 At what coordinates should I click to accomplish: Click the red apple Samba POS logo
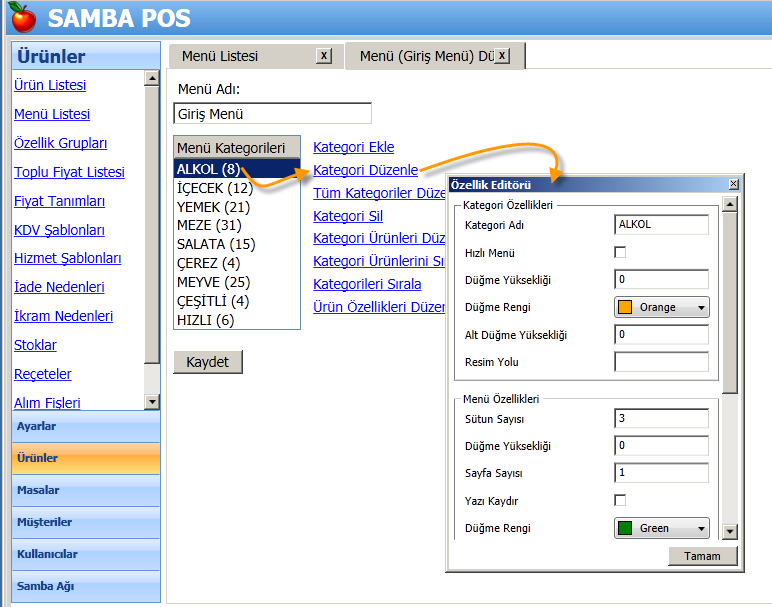23,17
